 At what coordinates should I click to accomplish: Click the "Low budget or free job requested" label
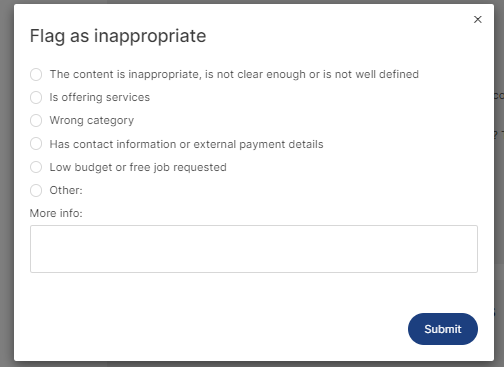pyautogui.click(x=138, y=167)
